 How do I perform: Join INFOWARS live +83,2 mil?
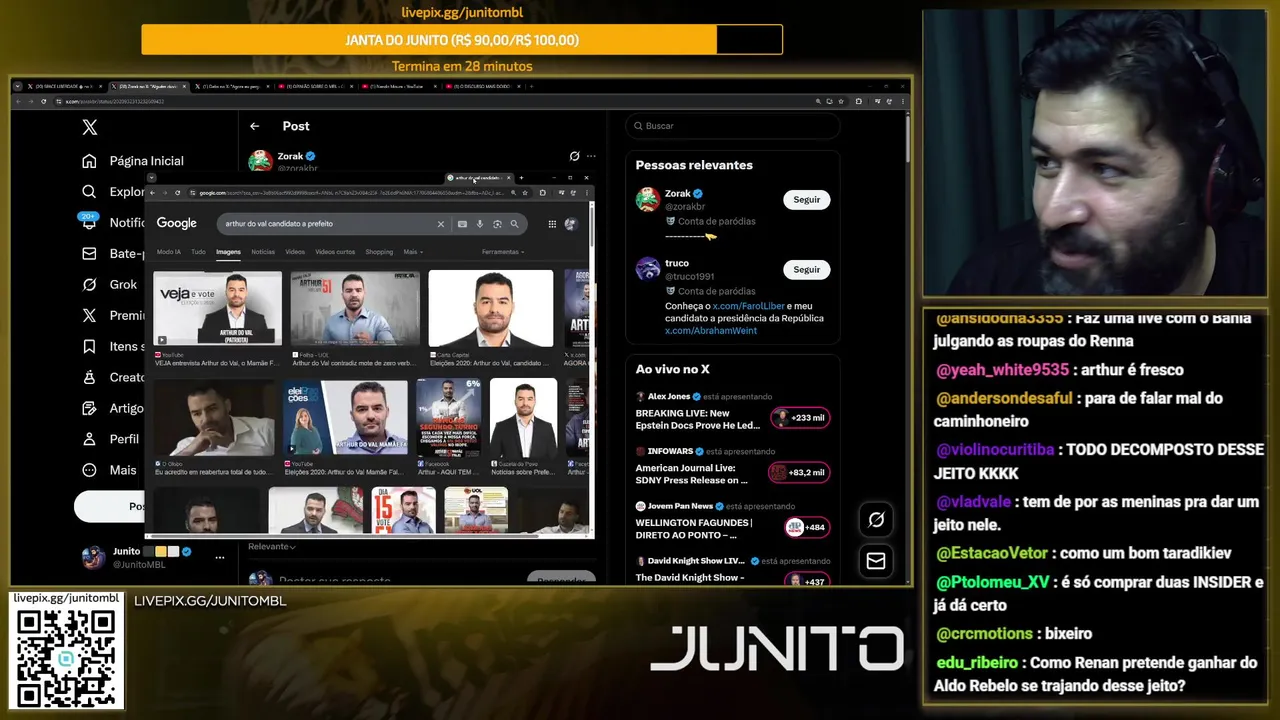(x=798, y=472)
